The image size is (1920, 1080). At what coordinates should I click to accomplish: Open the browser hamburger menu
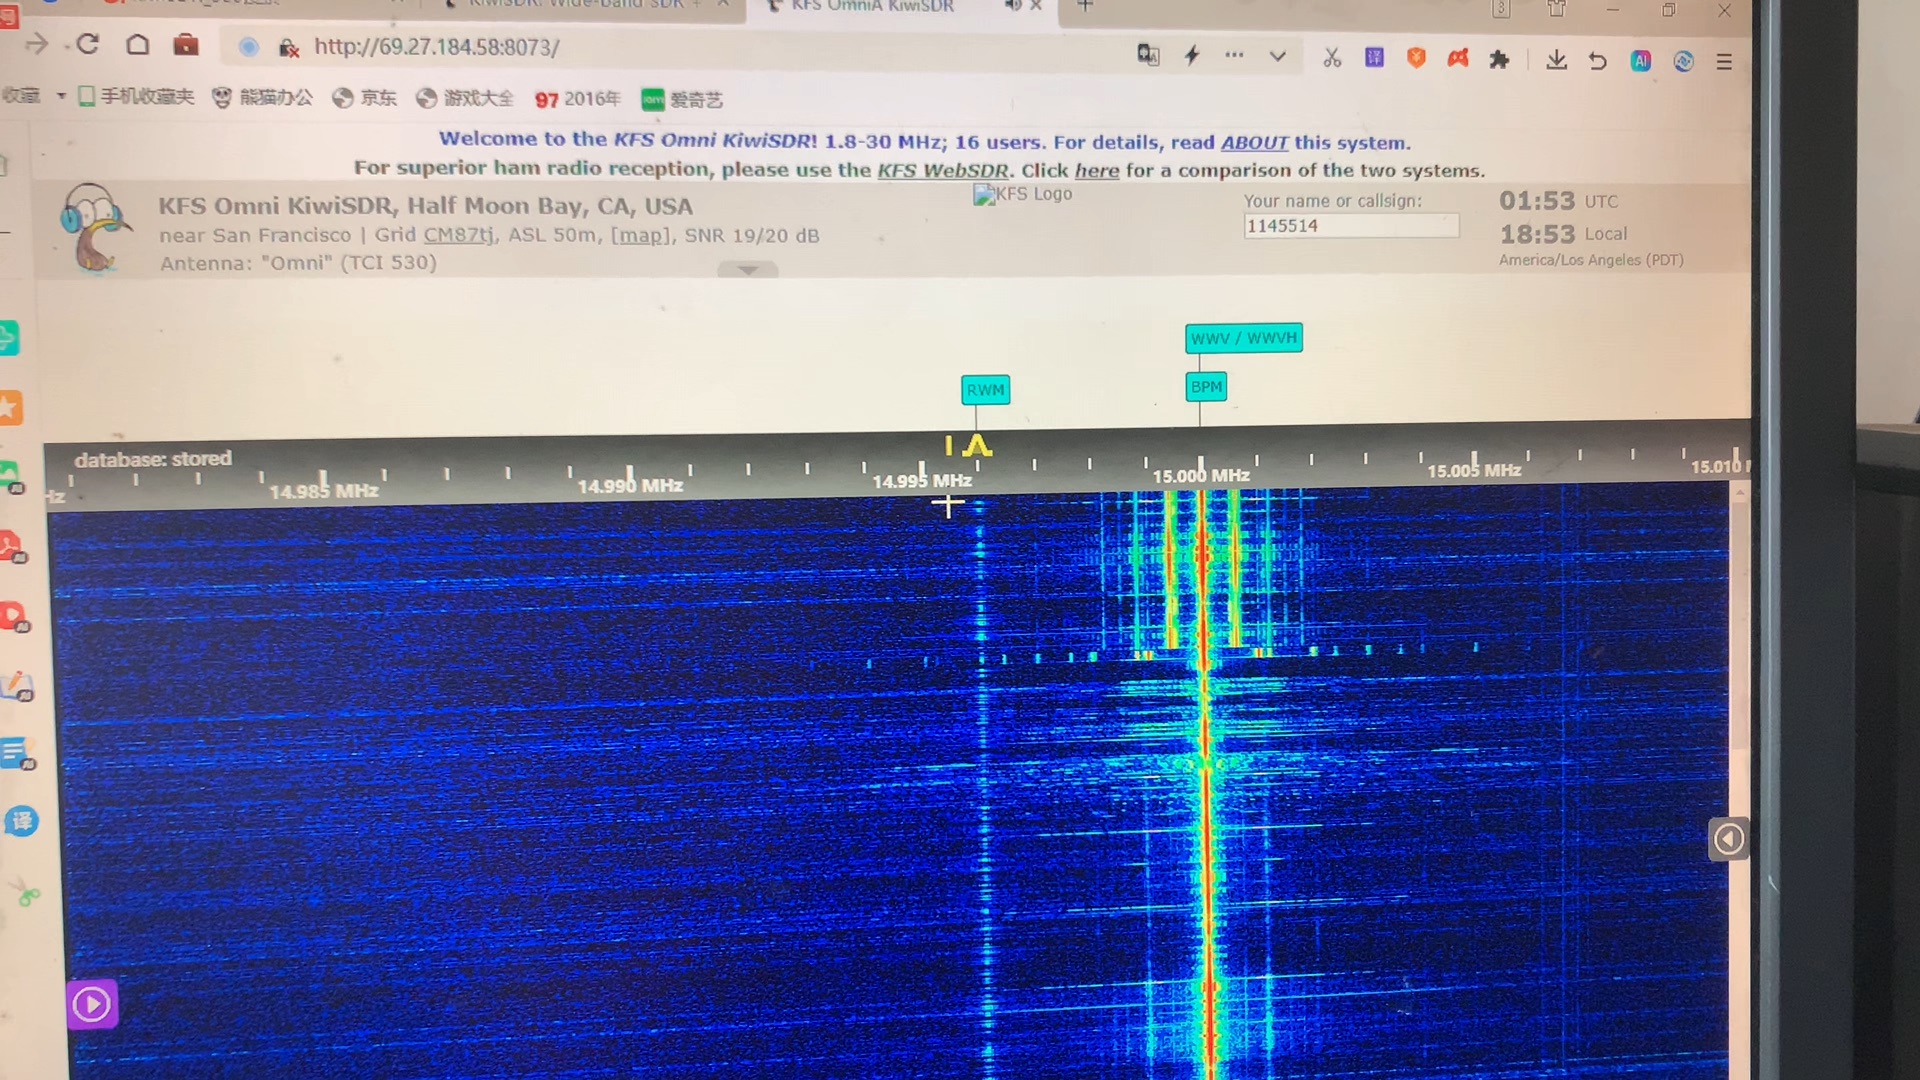(x=1724, y=62)
